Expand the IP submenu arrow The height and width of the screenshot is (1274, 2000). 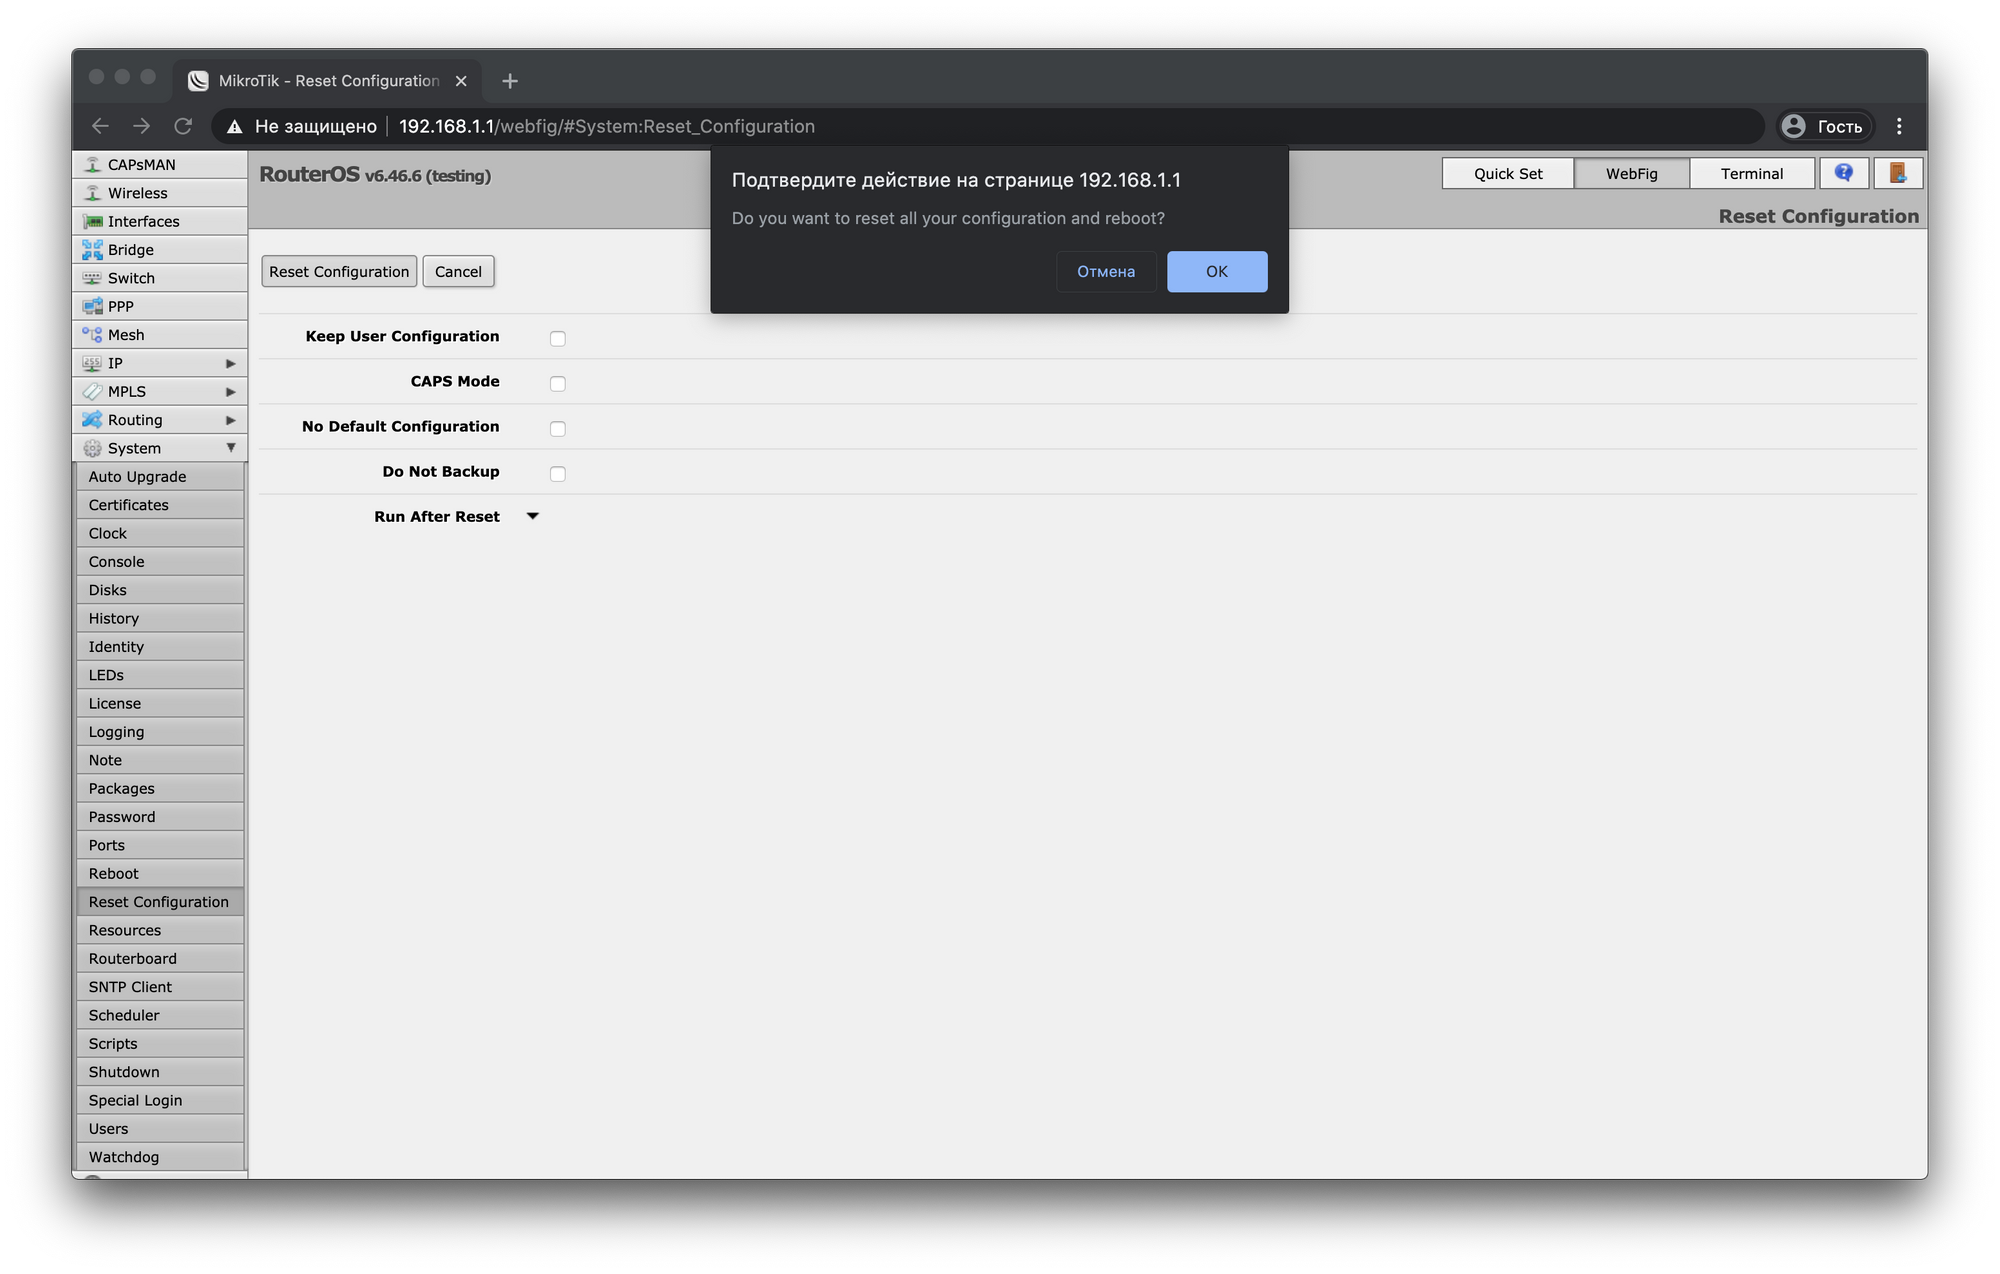(230, 362)
